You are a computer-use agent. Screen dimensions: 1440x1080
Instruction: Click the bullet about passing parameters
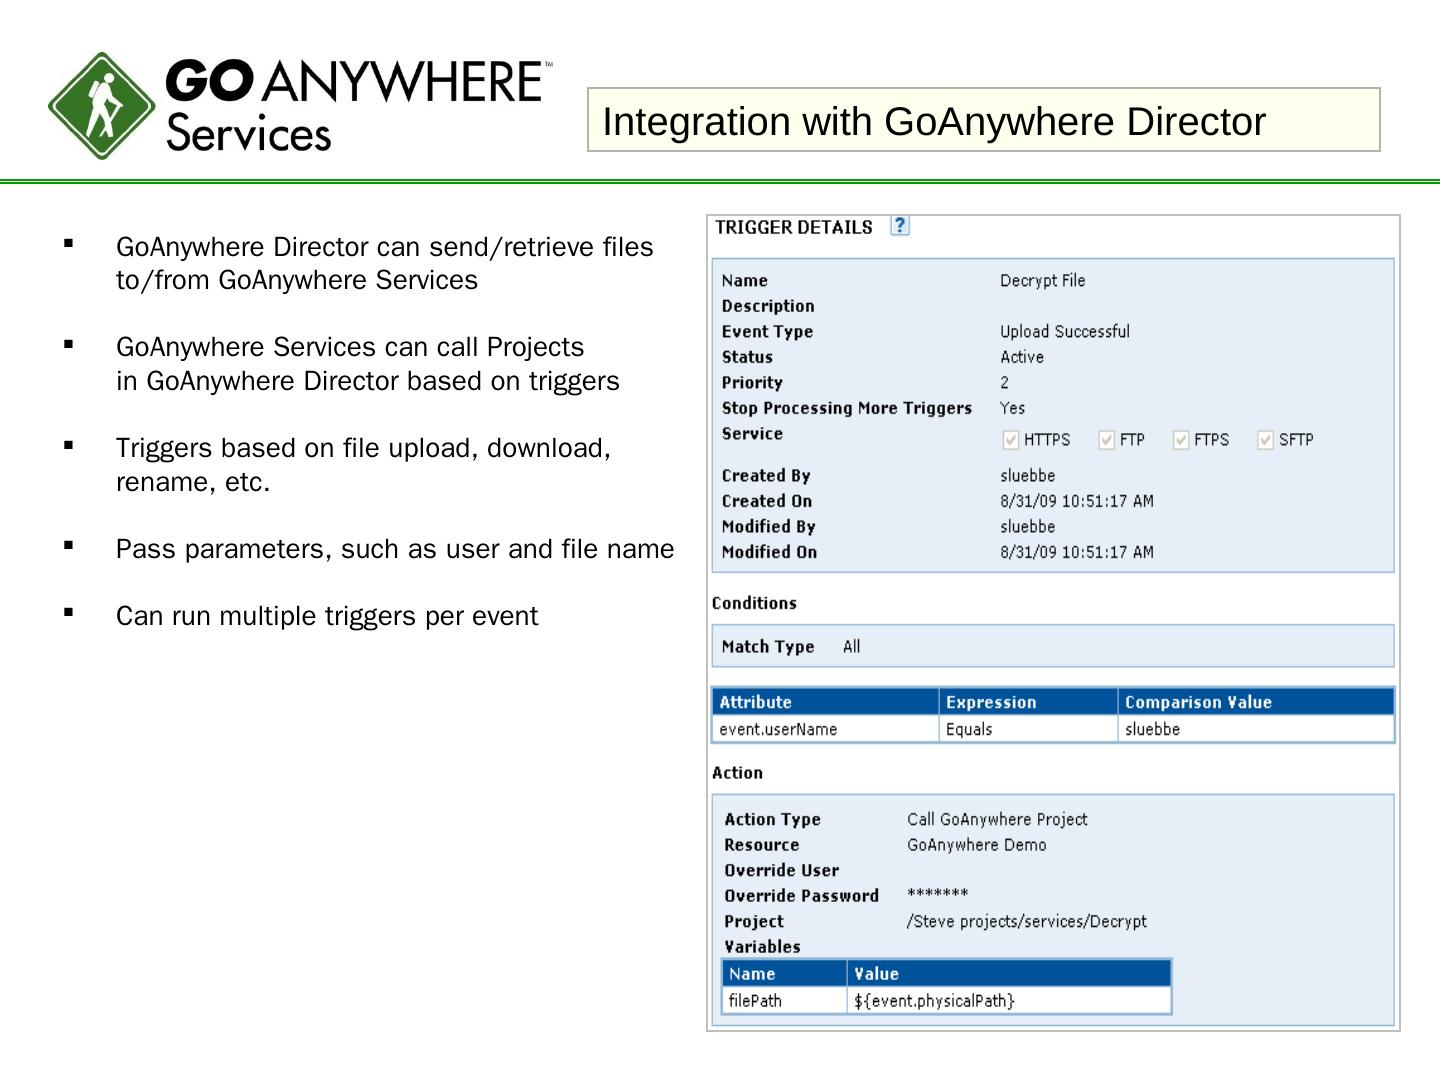click(395, 549)
